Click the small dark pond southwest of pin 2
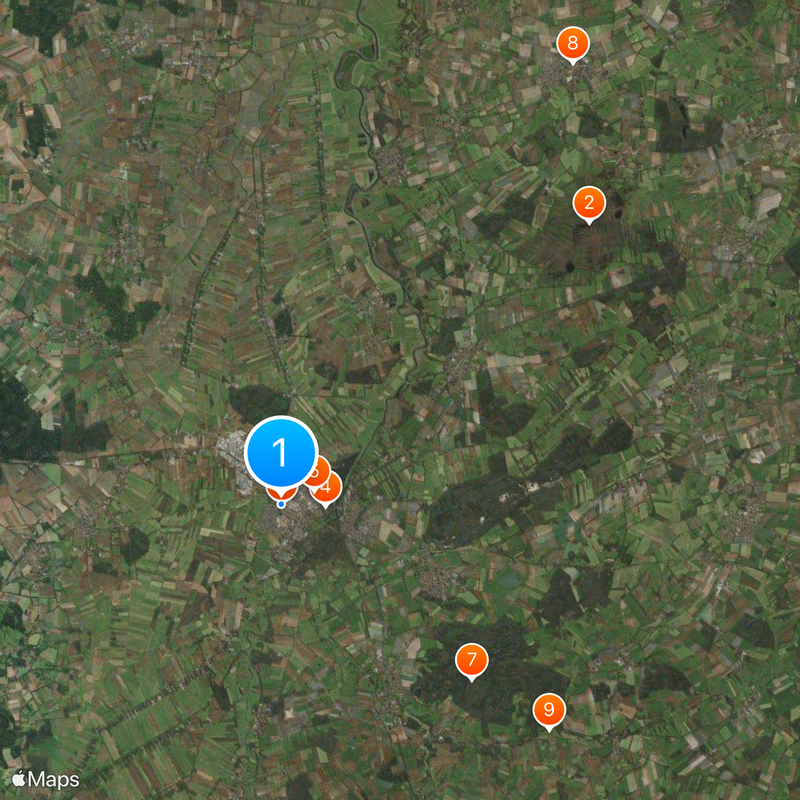800x800 pixels. (x=569, y=266)
